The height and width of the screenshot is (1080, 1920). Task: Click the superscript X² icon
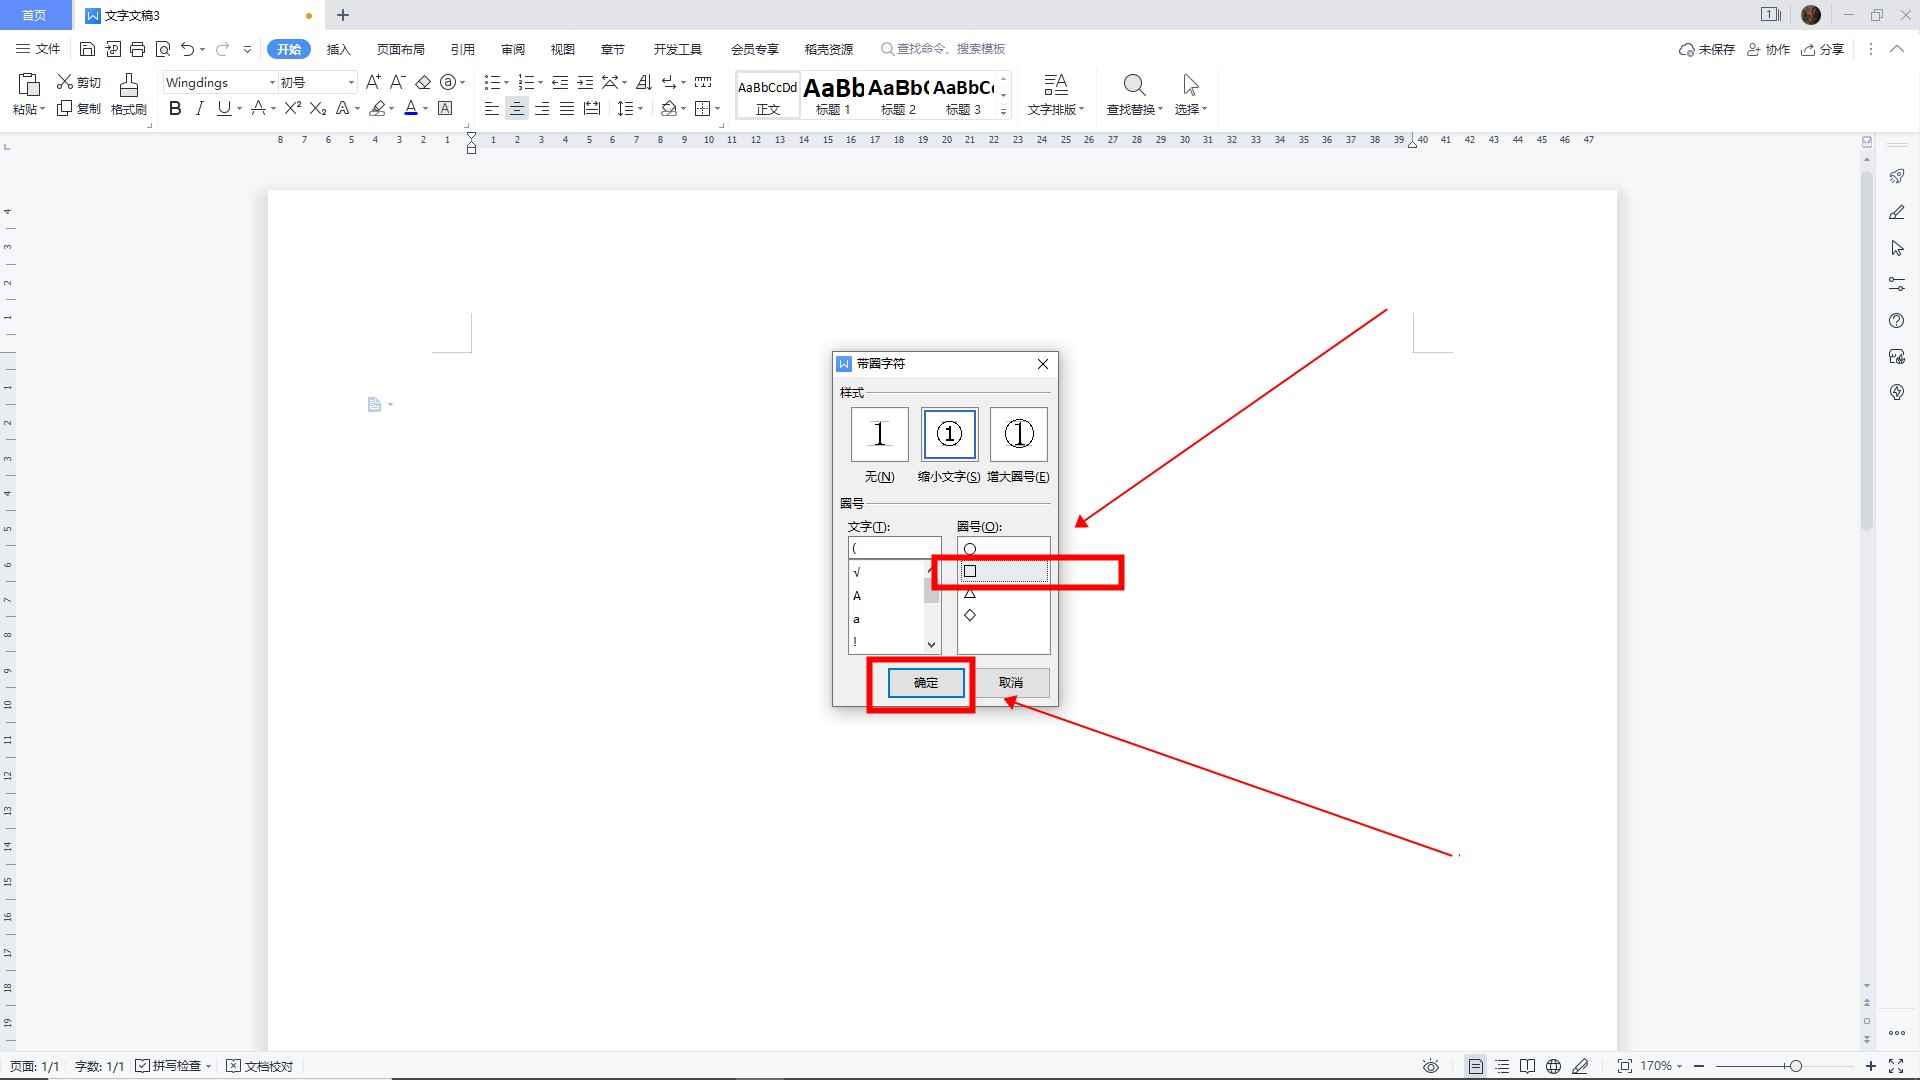(292, 108)
